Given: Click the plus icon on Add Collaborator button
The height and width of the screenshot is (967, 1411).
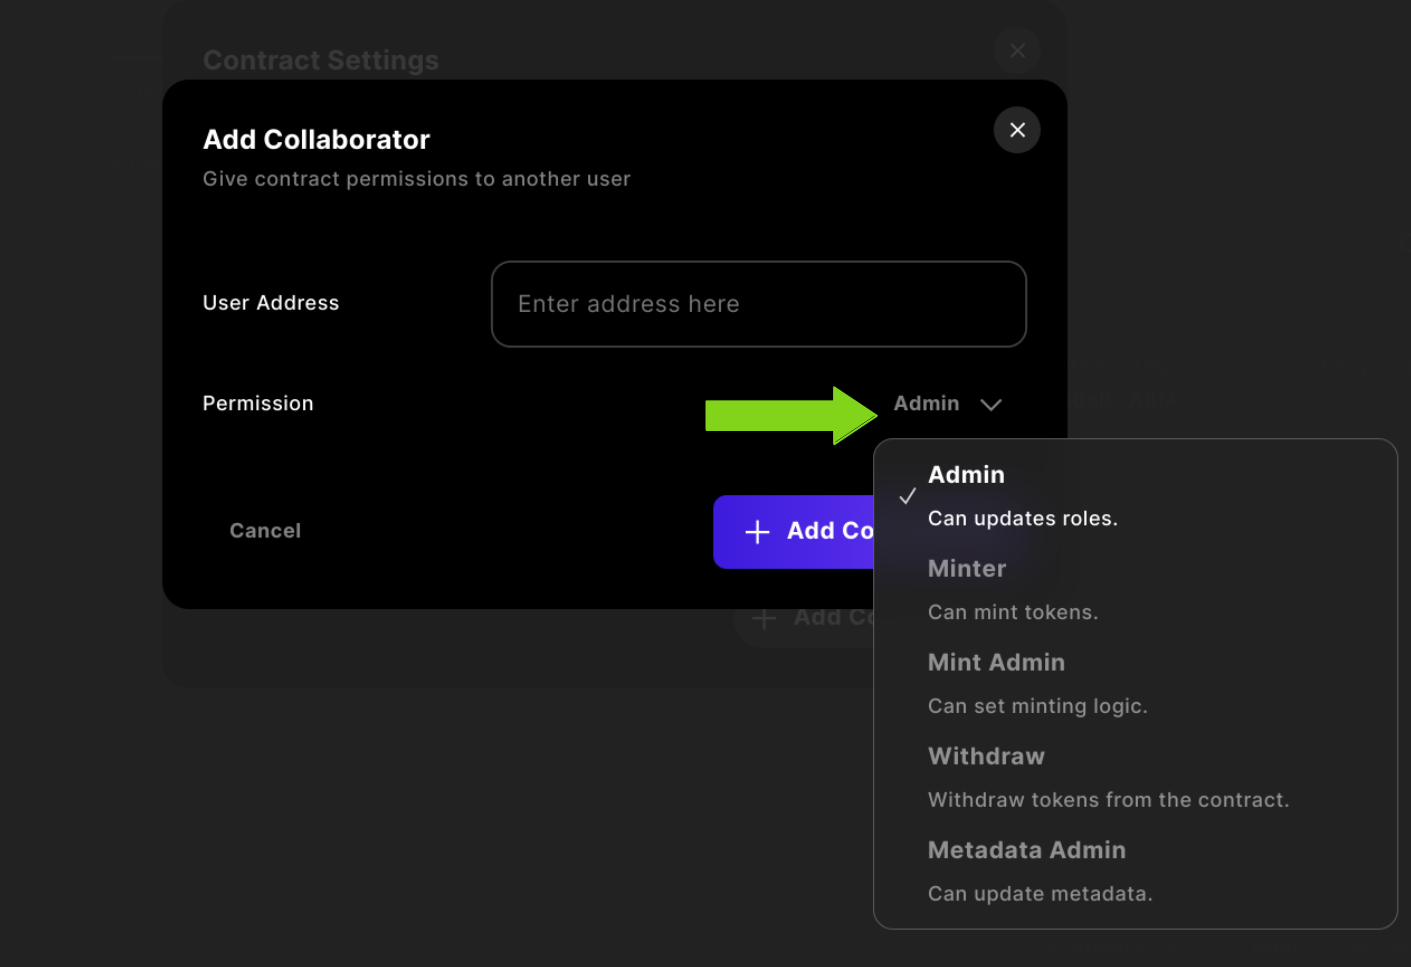Looking at the screenshot, I should coord(758,532).
